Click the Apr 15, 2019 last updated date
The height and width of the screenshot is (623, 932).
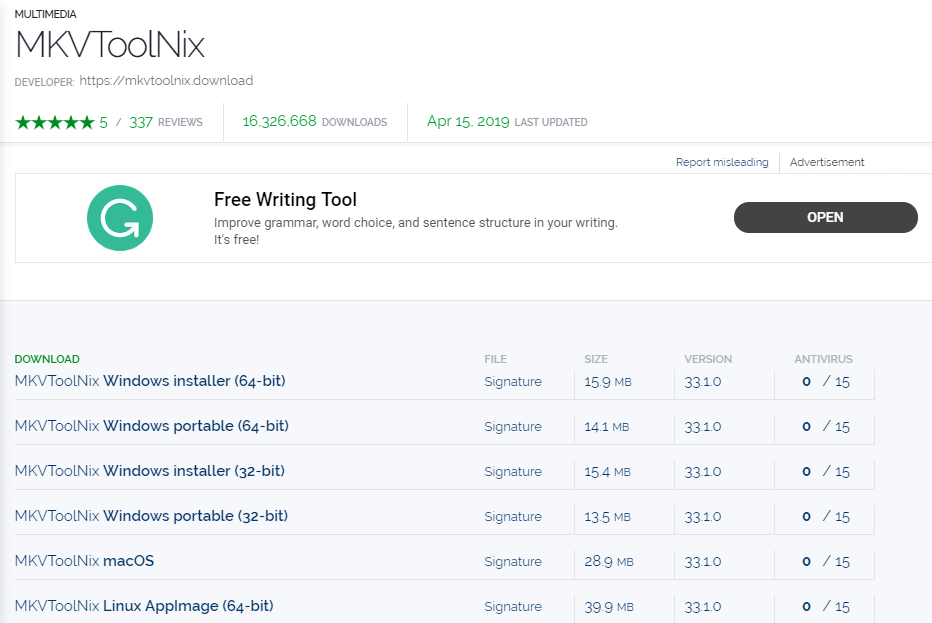pyautogui.click(x=468, y=121)
